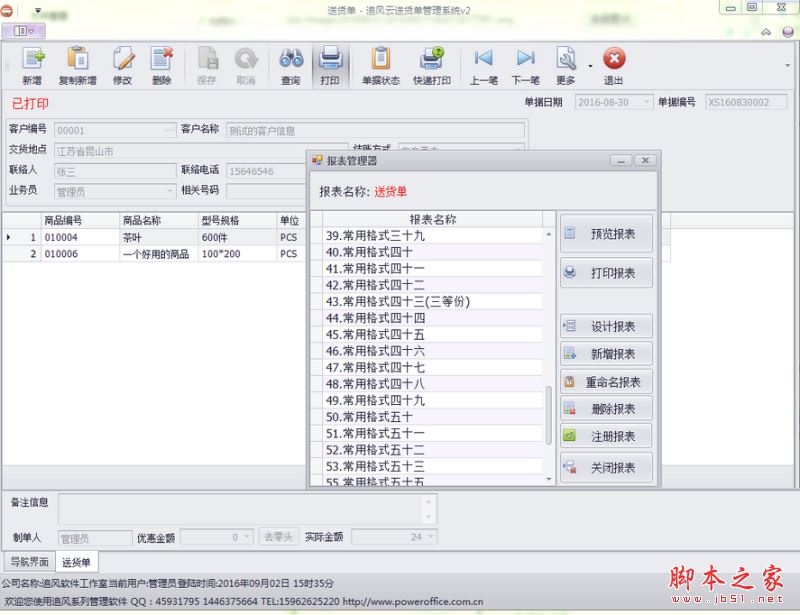Close the 报表管理器 dialog
800x615 pixels.
click(x=645, y=161)
